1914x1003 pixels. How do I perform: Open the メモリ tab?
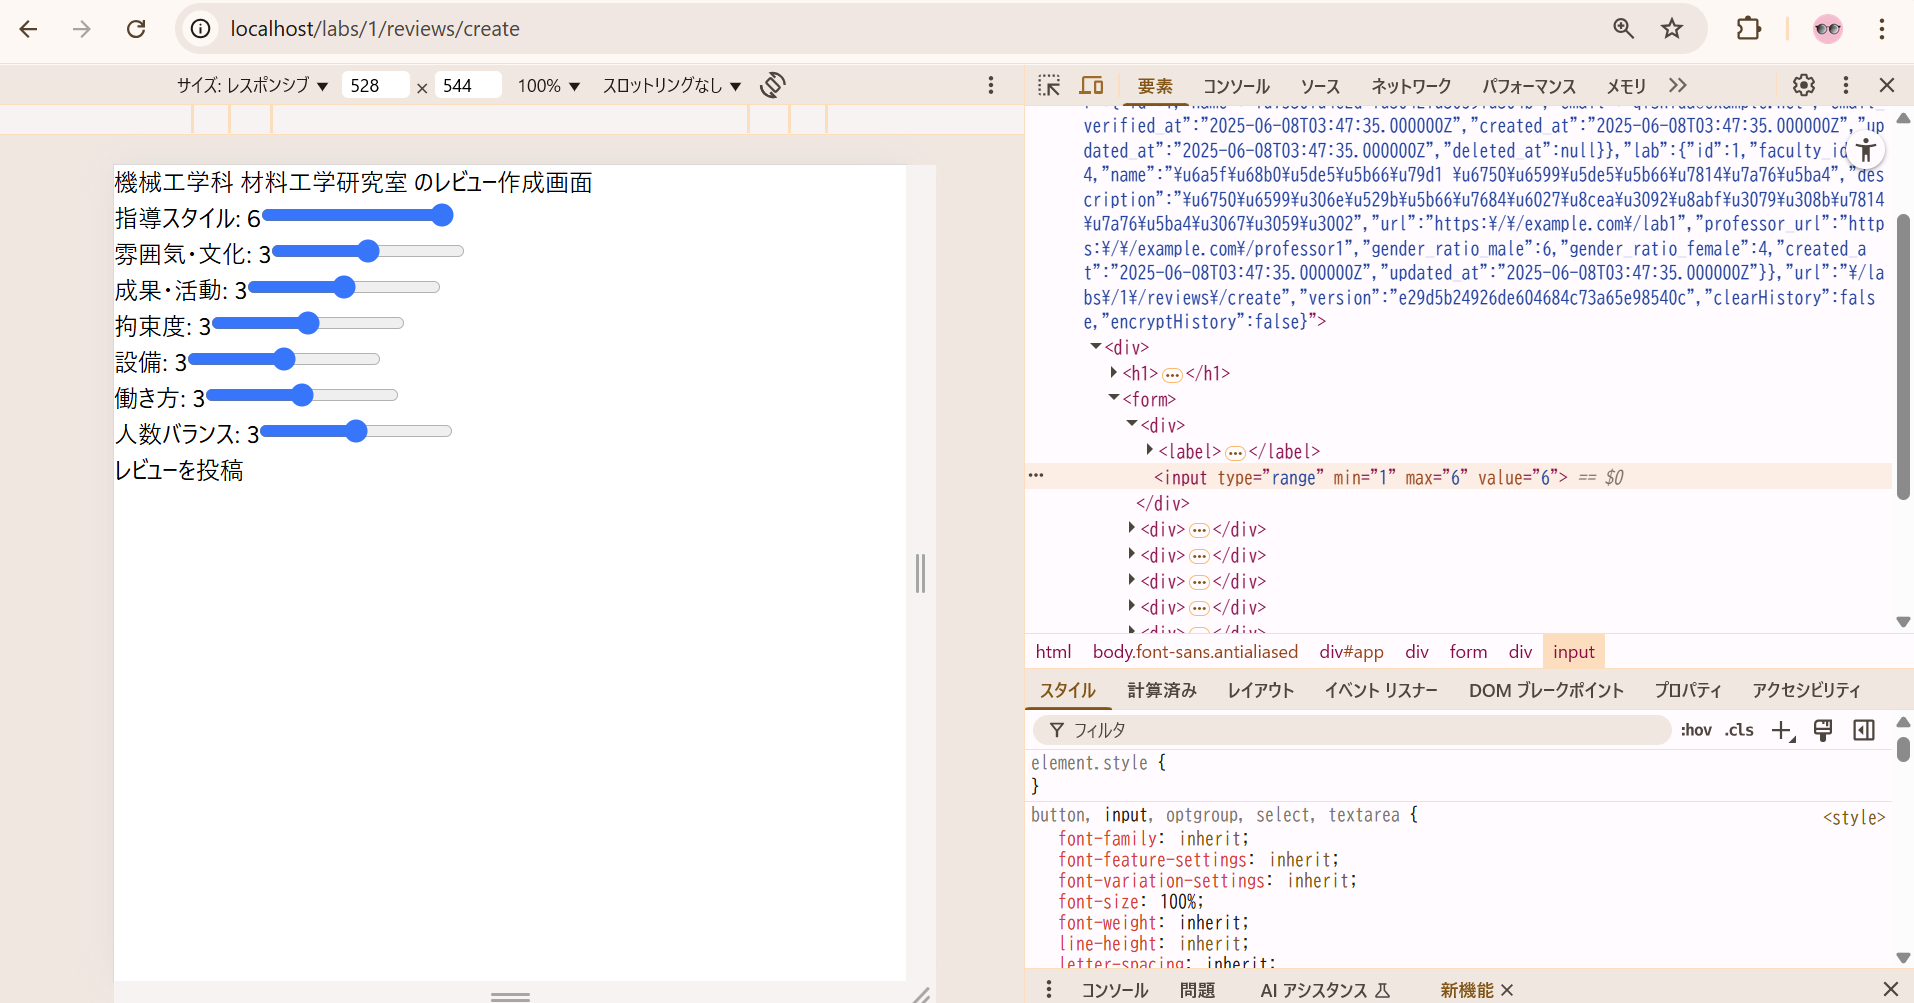point(1626,86)
